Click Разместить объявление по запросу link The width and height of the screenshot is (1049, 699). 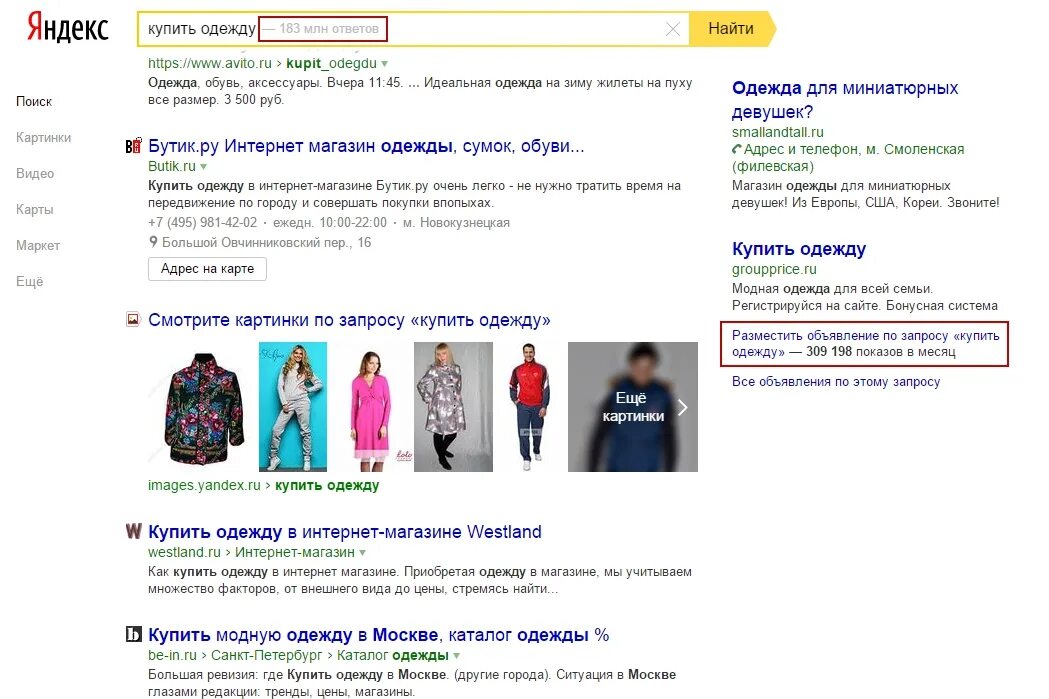pos(866,344)
